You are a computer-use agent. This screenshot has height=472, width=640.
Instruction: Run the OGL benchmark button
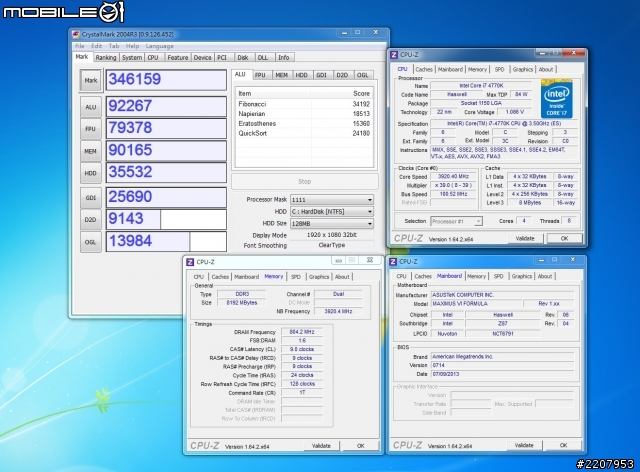(91, 242)
